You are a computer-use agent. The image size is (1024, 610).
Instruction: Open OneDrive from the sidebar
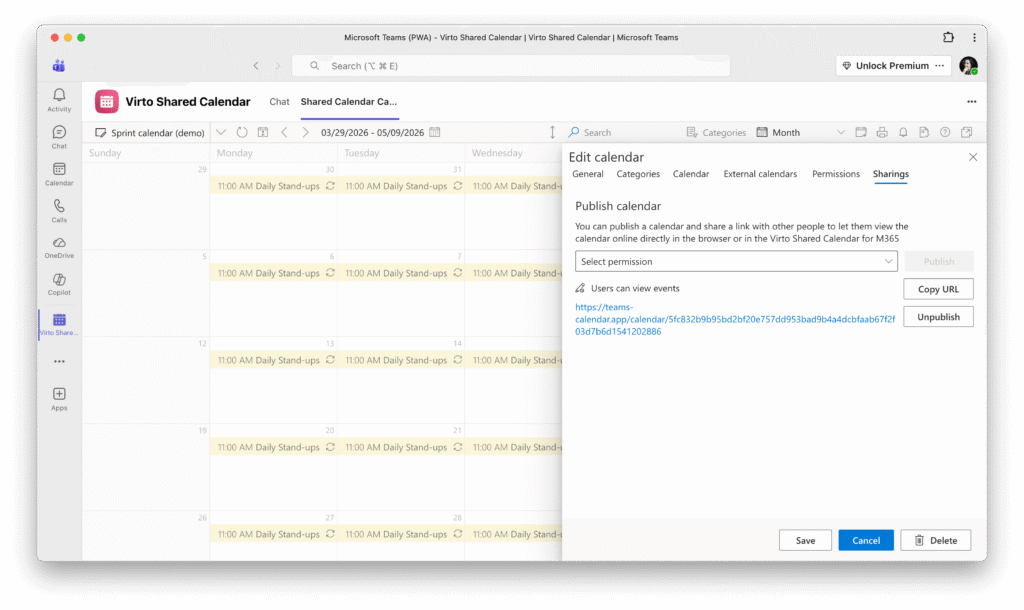59,248
